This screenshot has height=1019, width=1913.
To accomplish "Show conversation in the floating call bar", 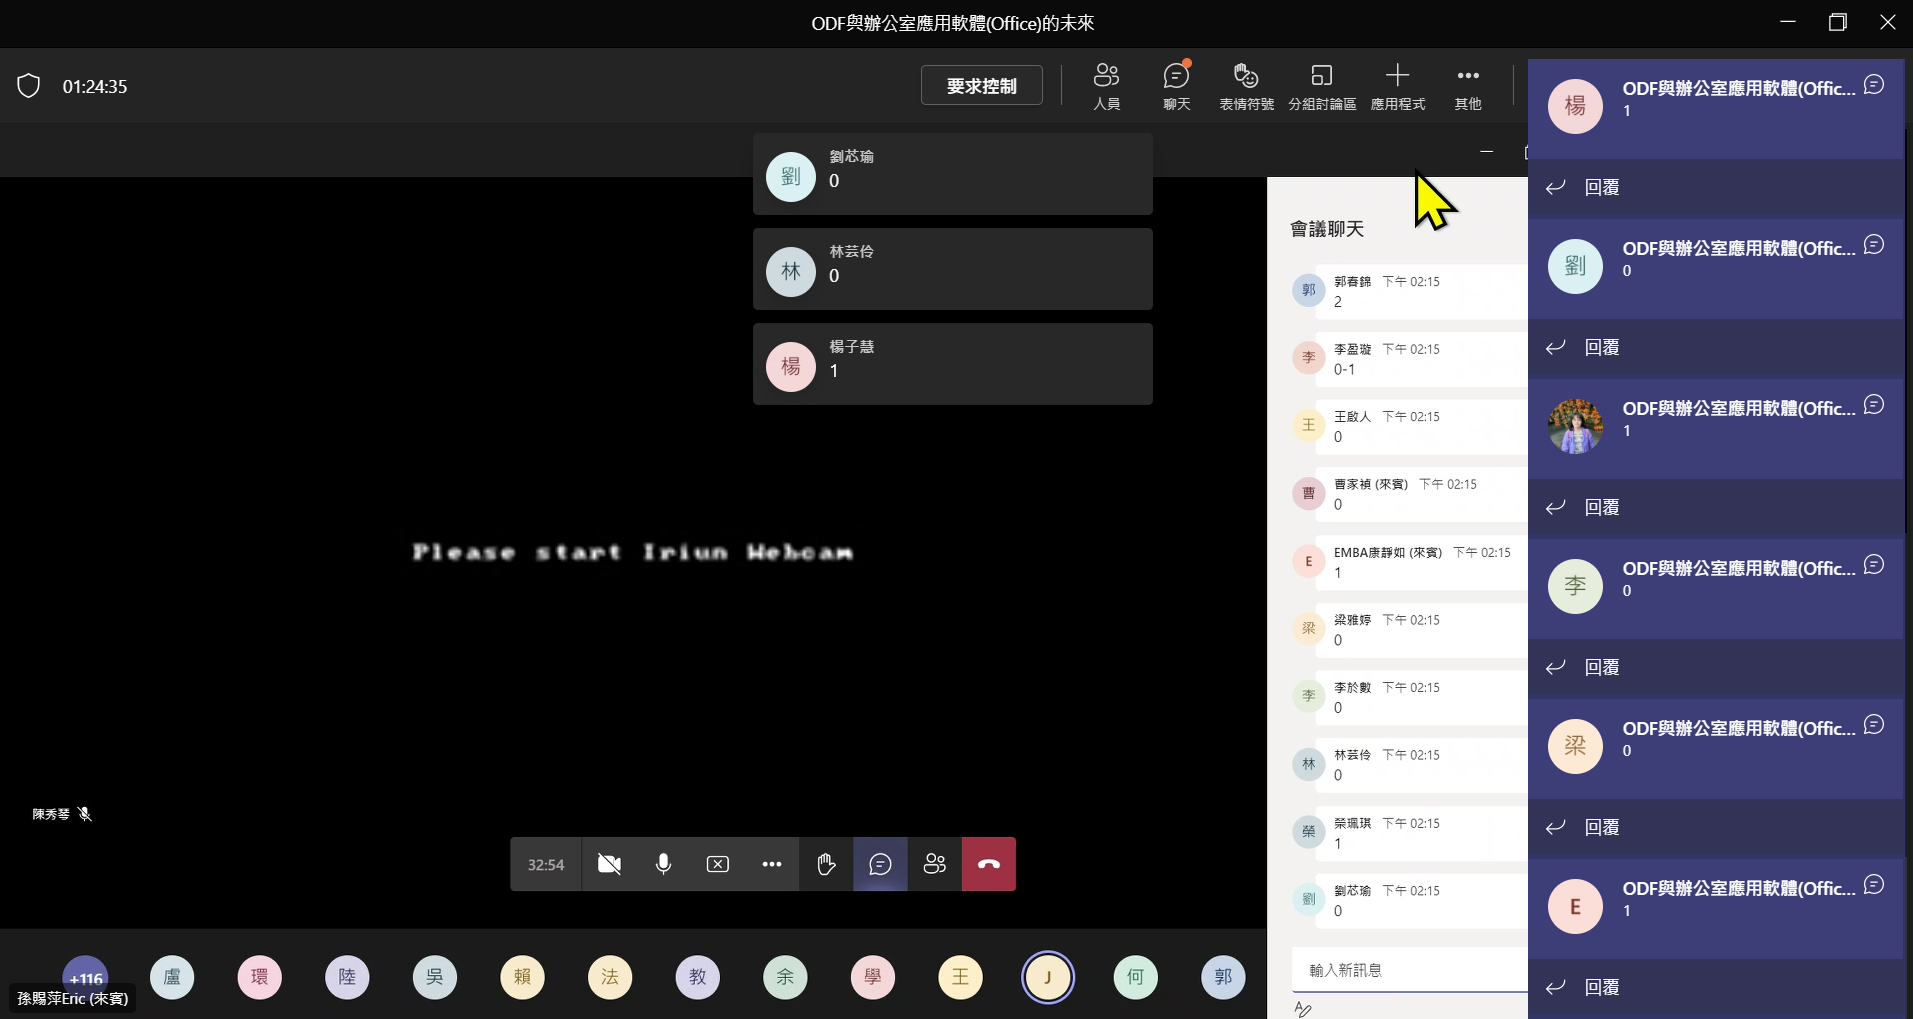I will click(x=880, y=864).
